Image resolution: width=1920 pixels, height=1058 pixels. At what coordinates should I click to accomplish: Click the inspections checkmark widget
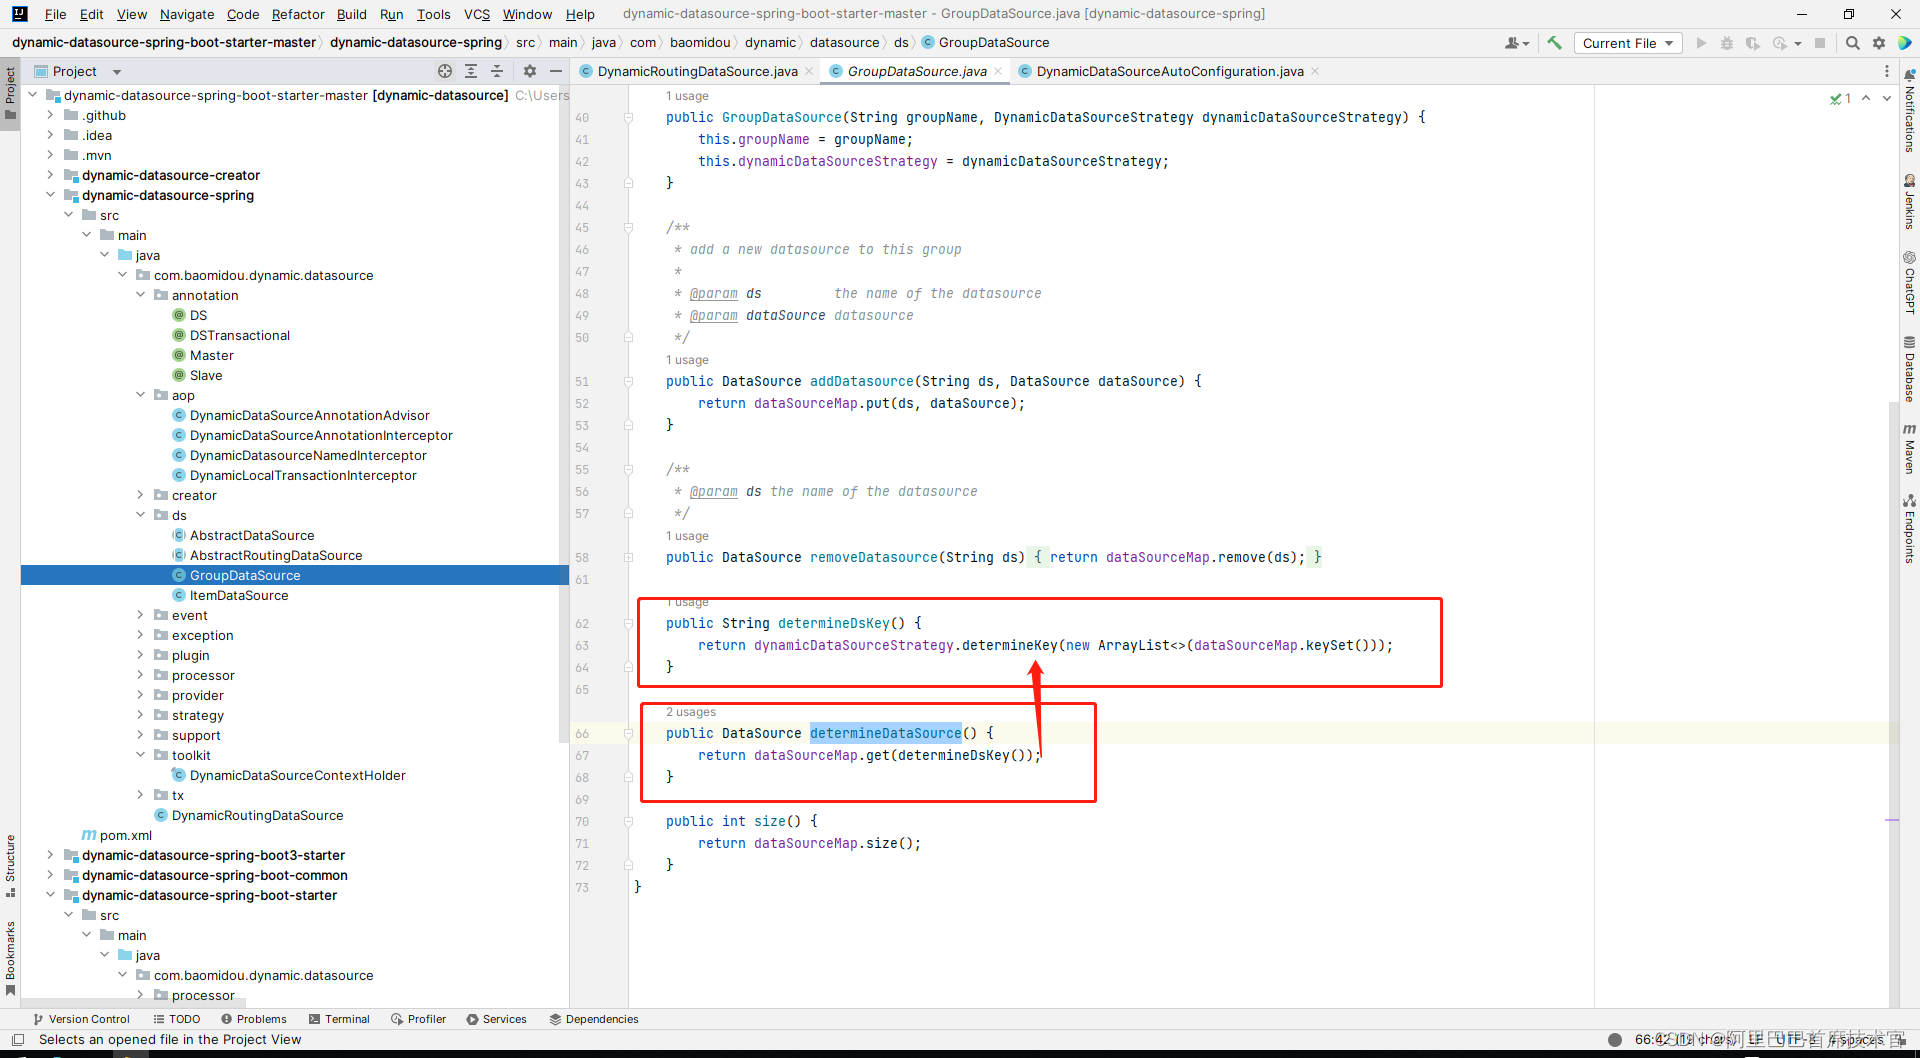[1840, 98]
